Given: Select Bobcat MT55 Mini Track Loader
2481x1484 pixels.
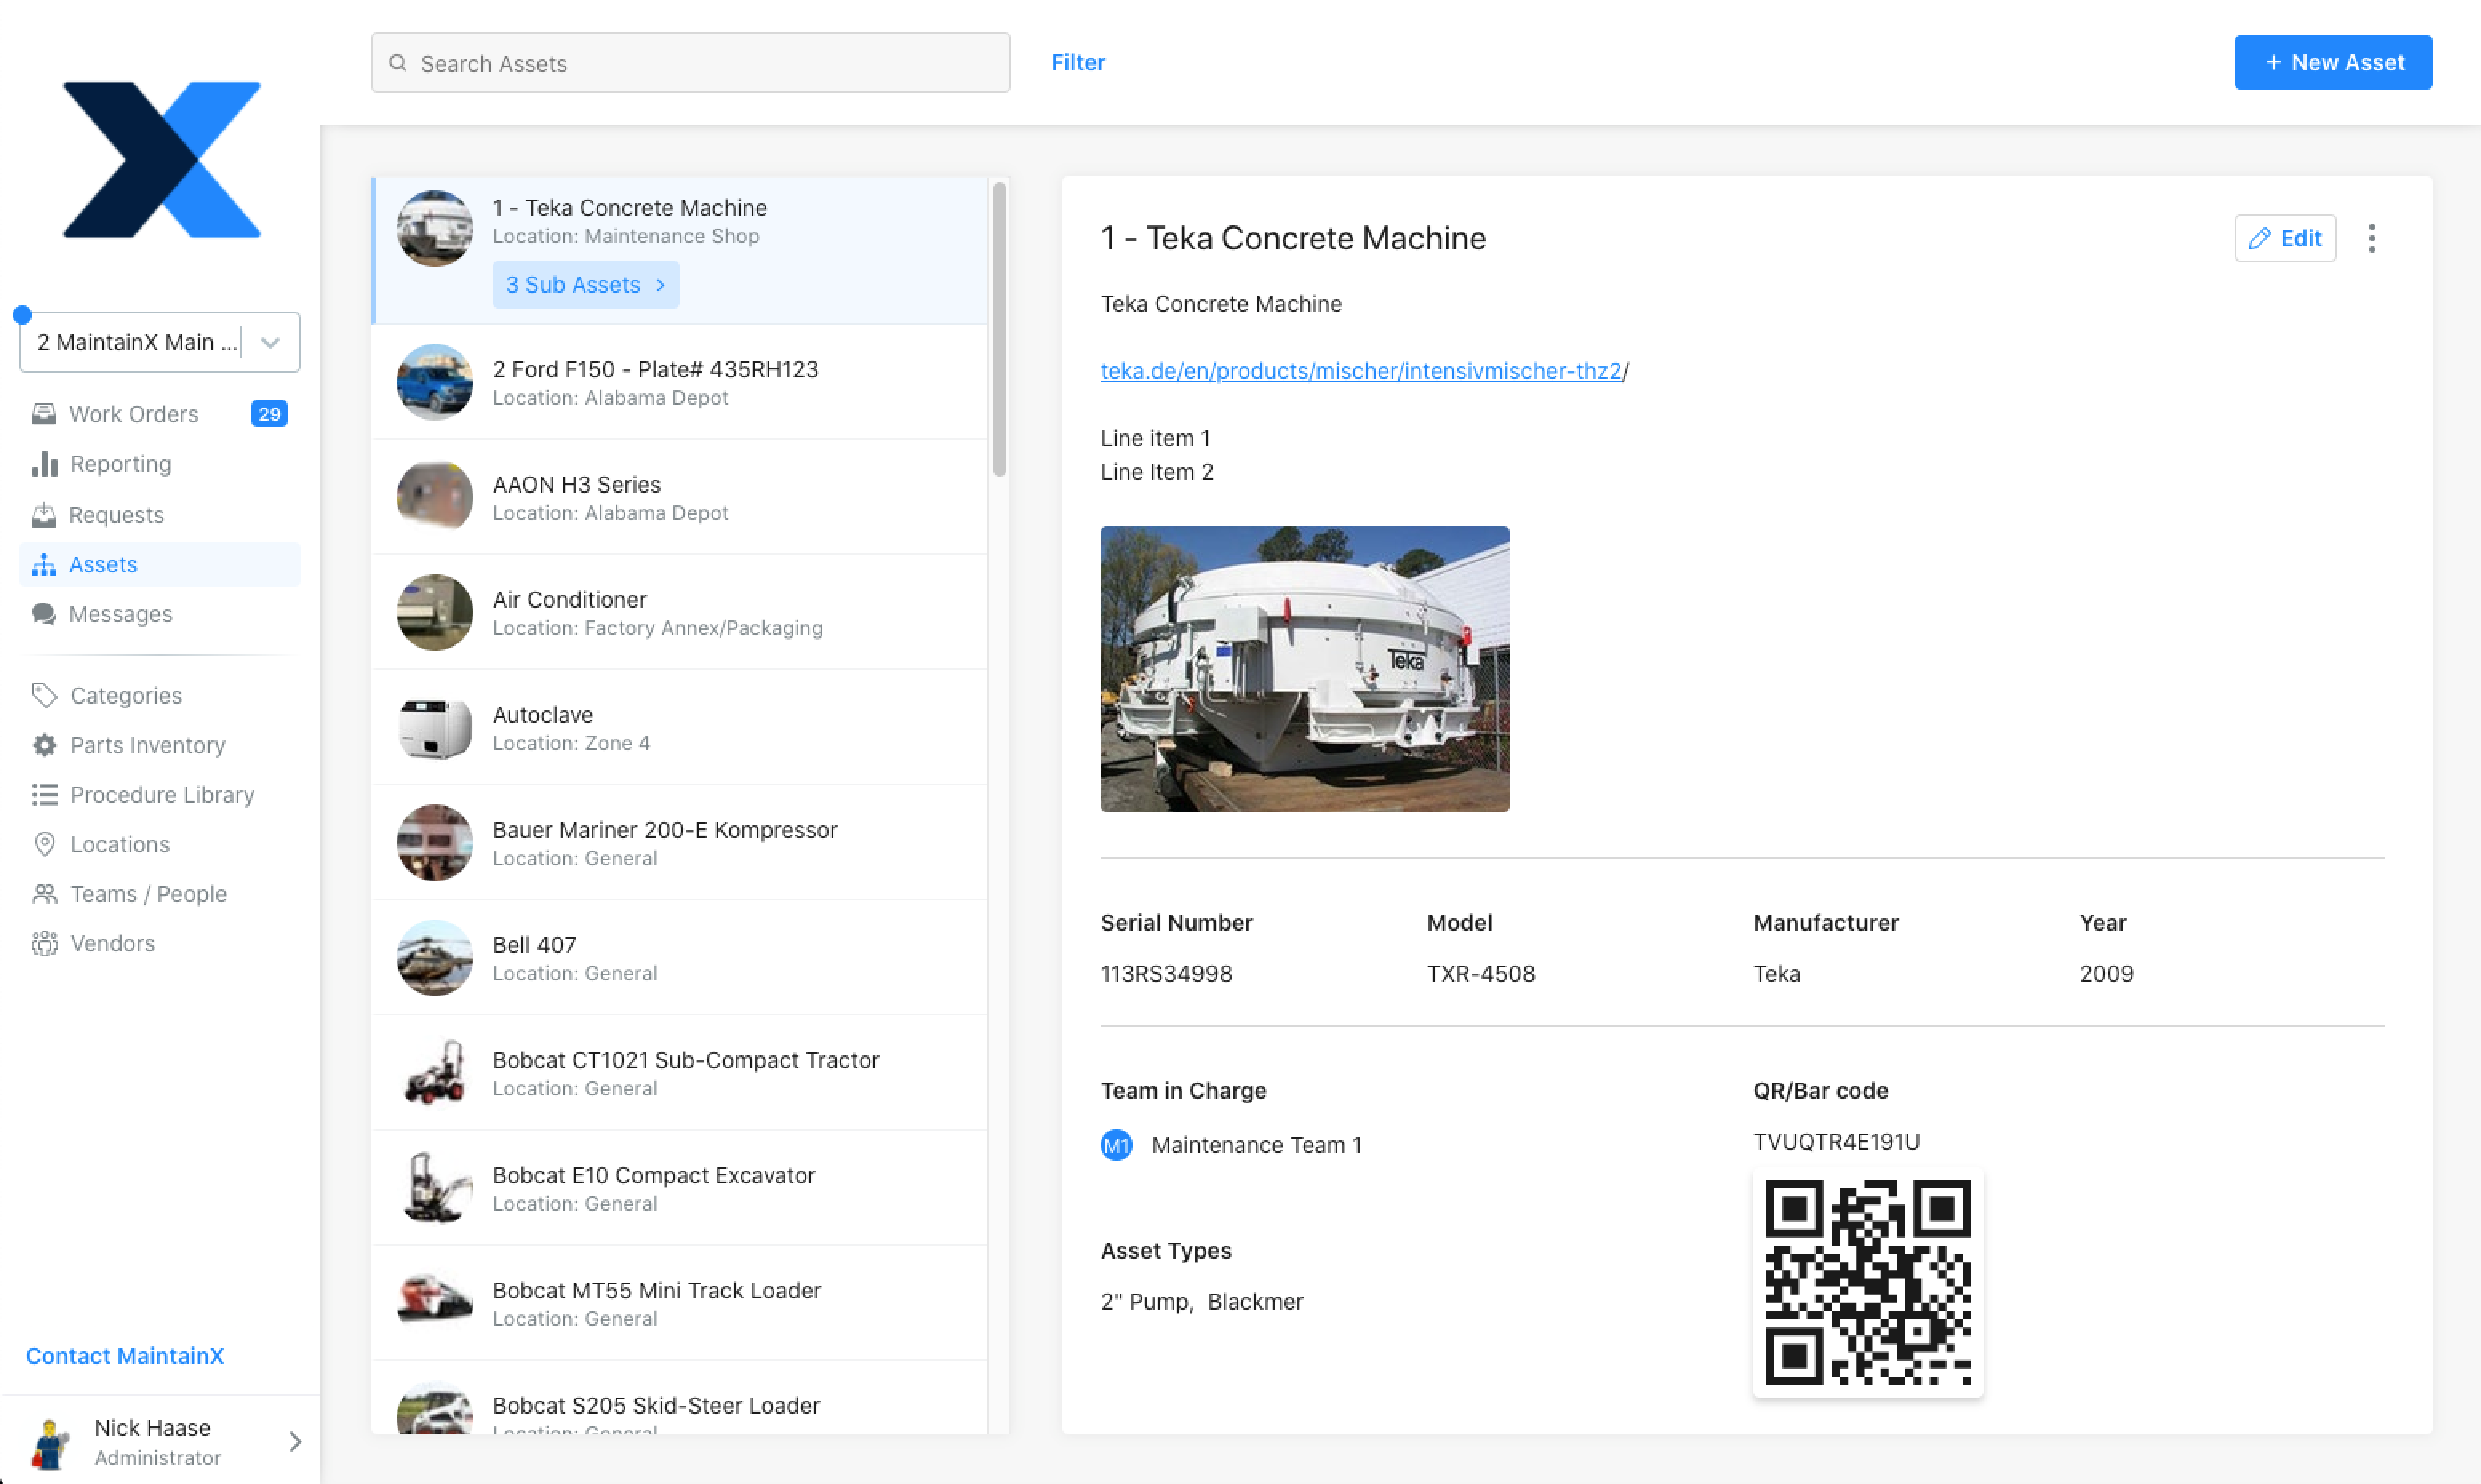Looking at the screenshot, I should (x=680, y=1303).
